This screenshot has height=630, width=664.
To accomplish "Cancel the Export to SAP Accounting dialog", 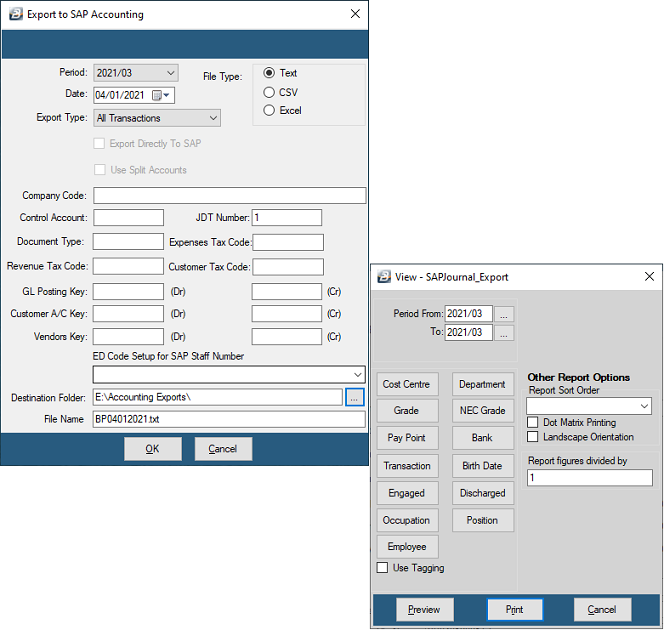I will click(223, 449).
